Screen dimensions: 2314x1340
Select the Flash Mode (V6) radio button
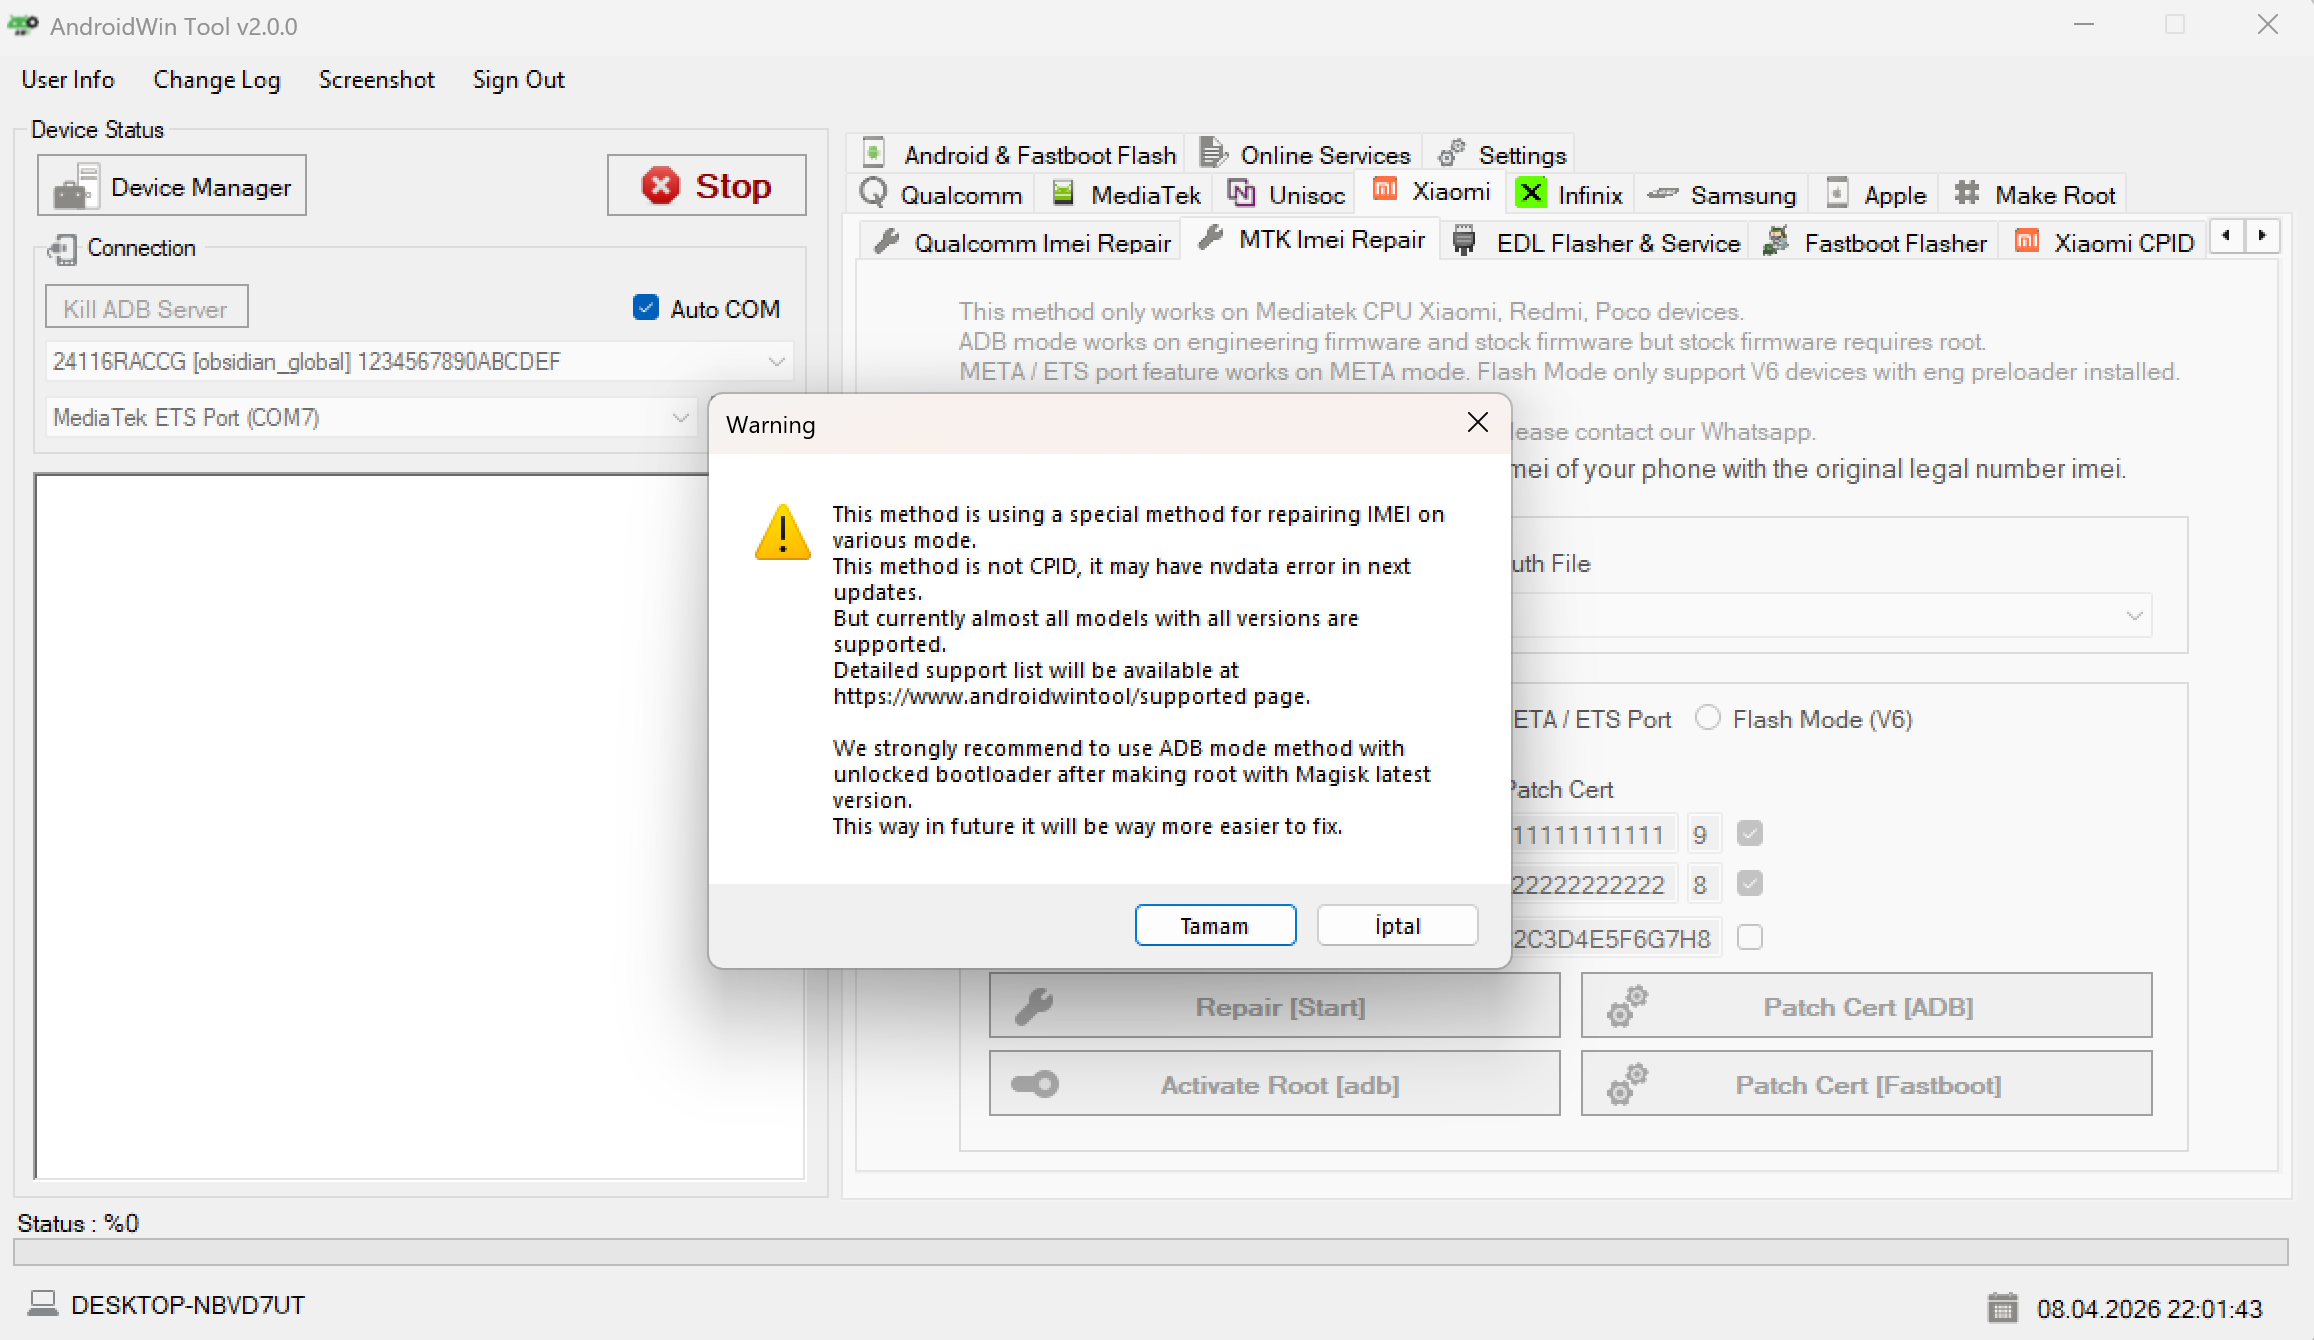(x=1707, y=718)
